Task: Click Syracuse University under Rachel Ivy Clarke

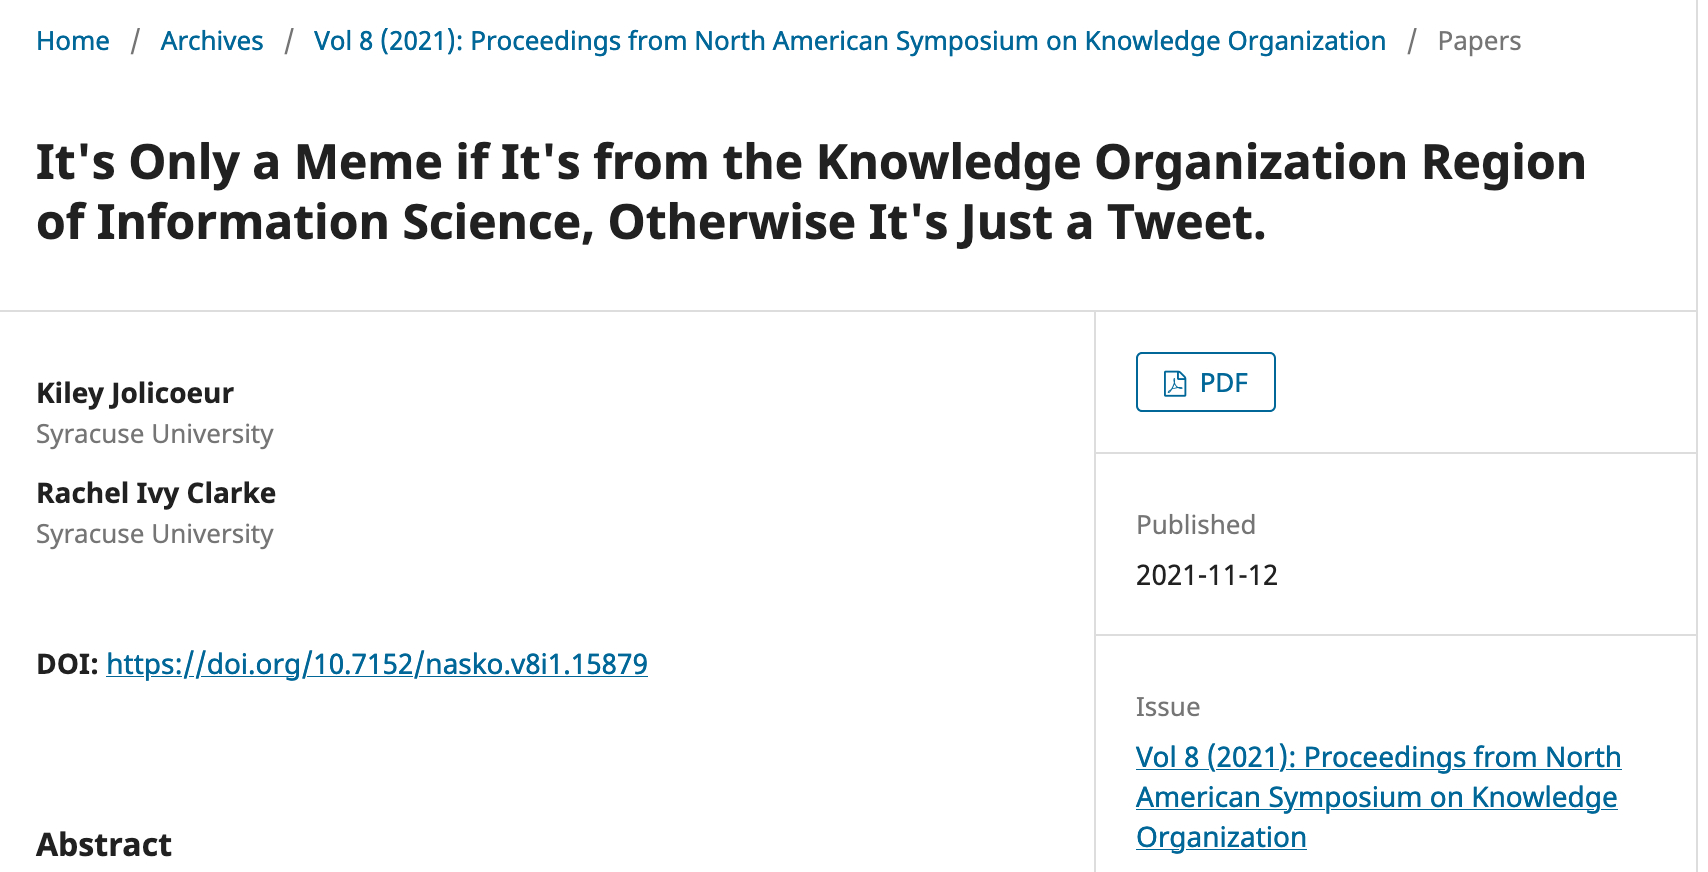Action: [155, 534]
